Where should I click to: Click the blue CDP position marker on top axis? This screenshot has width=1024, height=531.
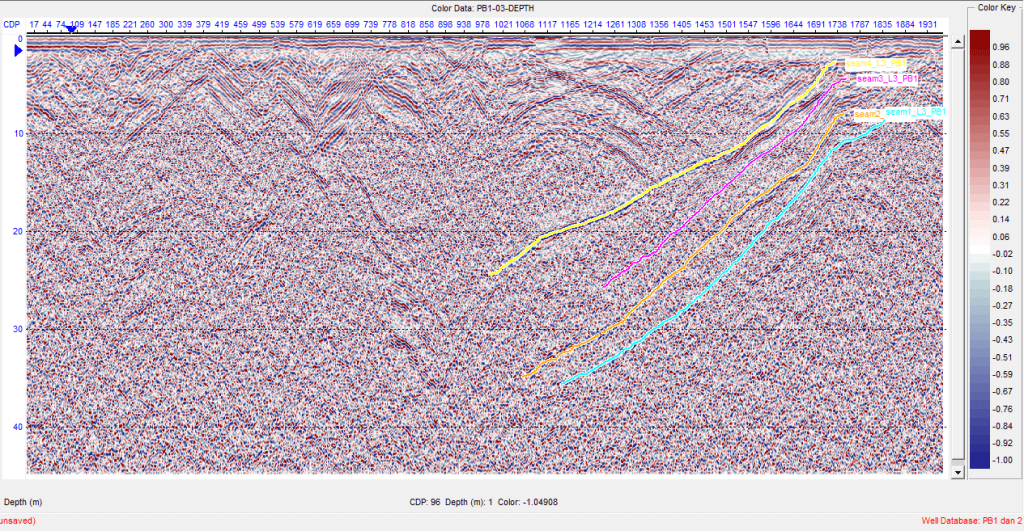pyautogui.click(x=71, y=30)
